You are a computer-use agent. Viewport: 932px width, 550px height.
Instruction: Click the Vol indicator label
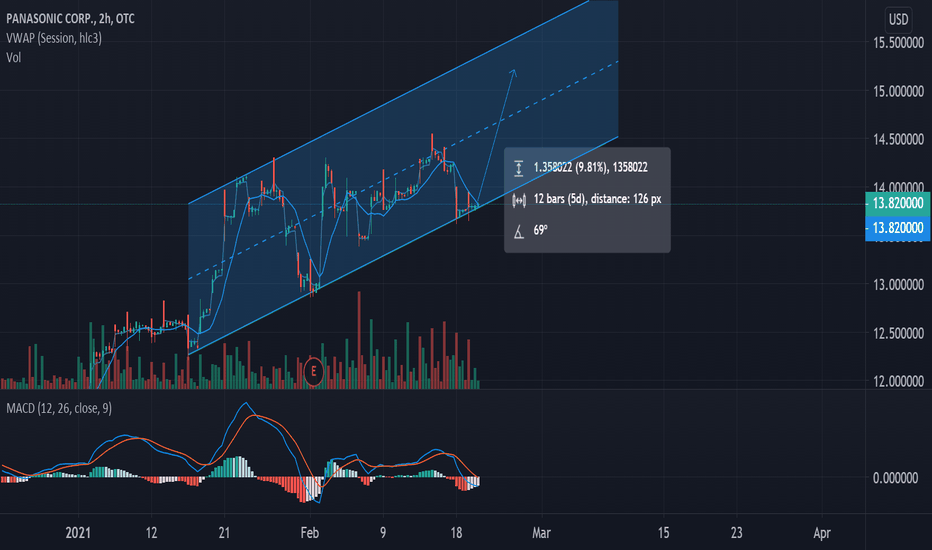[14, 57]
